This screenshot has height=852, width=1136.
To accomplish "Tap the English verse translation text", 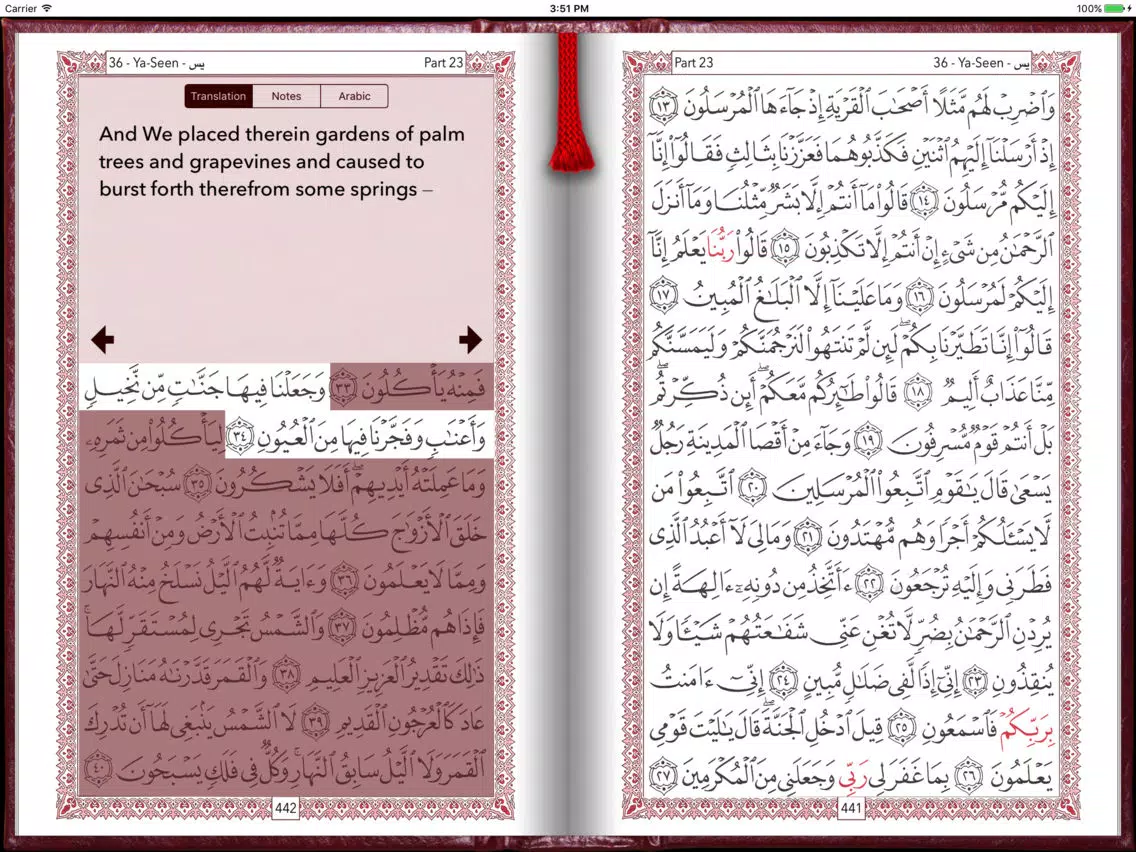I will (x=282, y=162).
